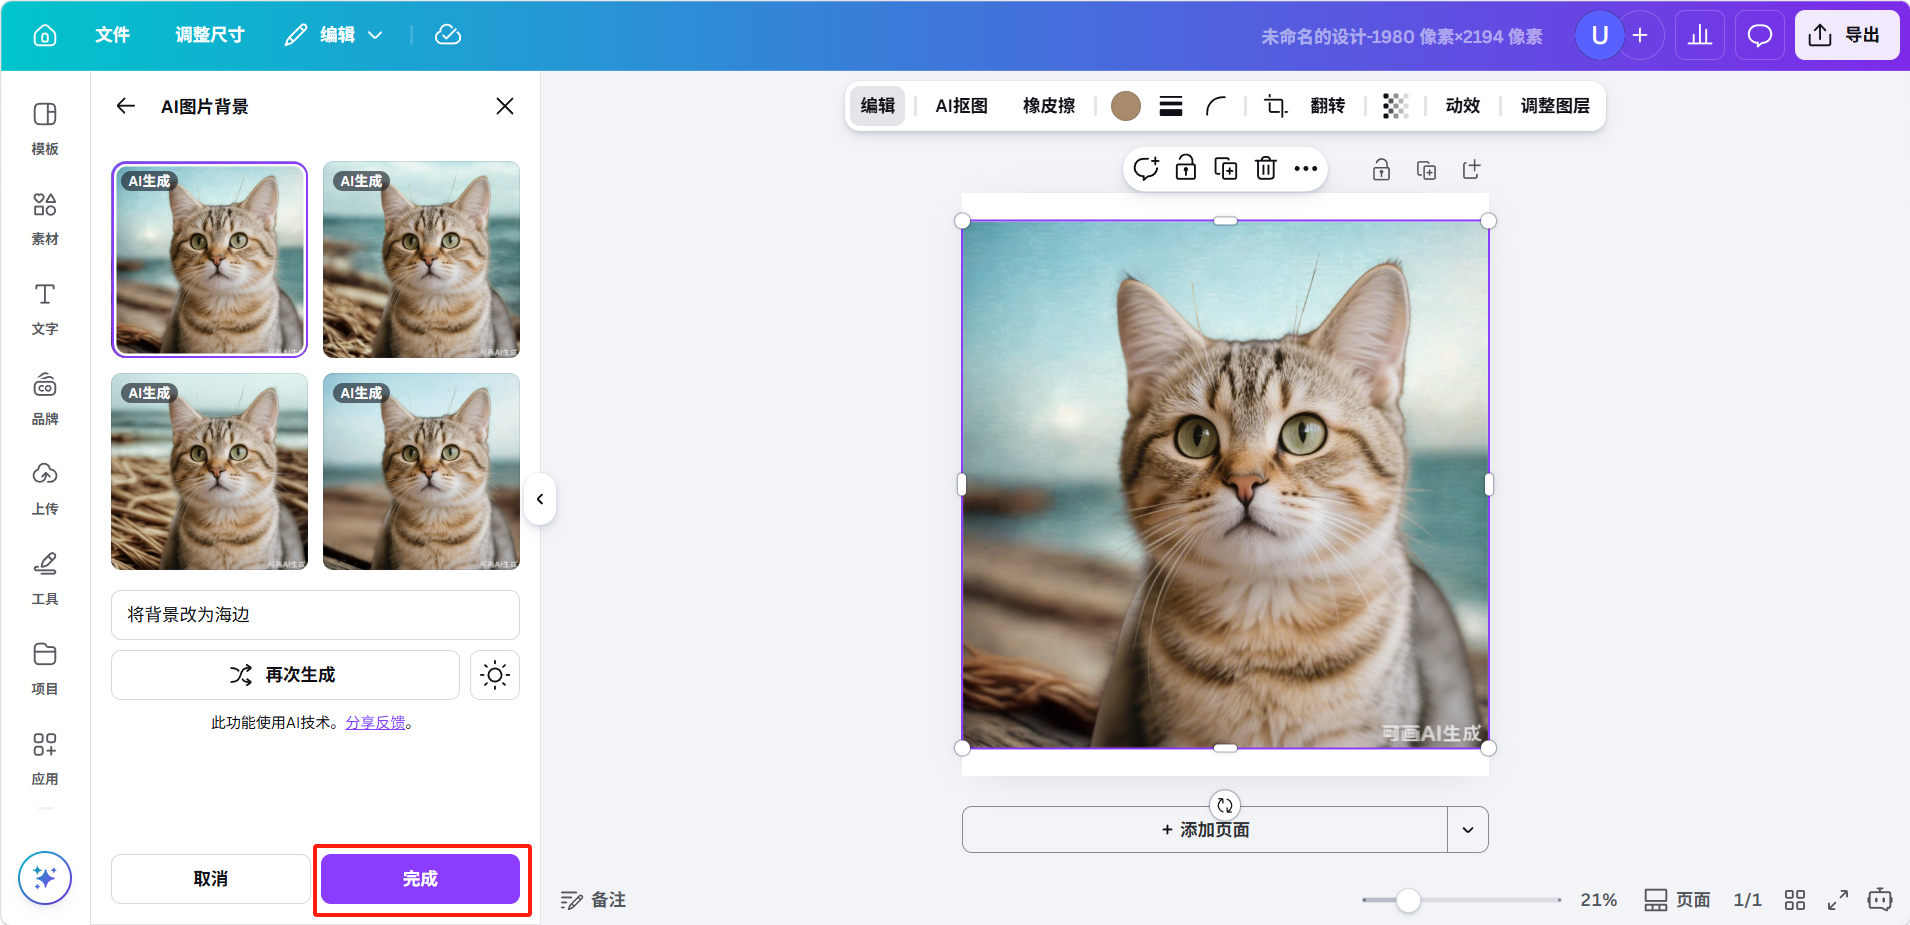This screenshot has height=925, width=1910.
Task: Expand add page dropdown arrow
Action: click(x=1467, y=830)
